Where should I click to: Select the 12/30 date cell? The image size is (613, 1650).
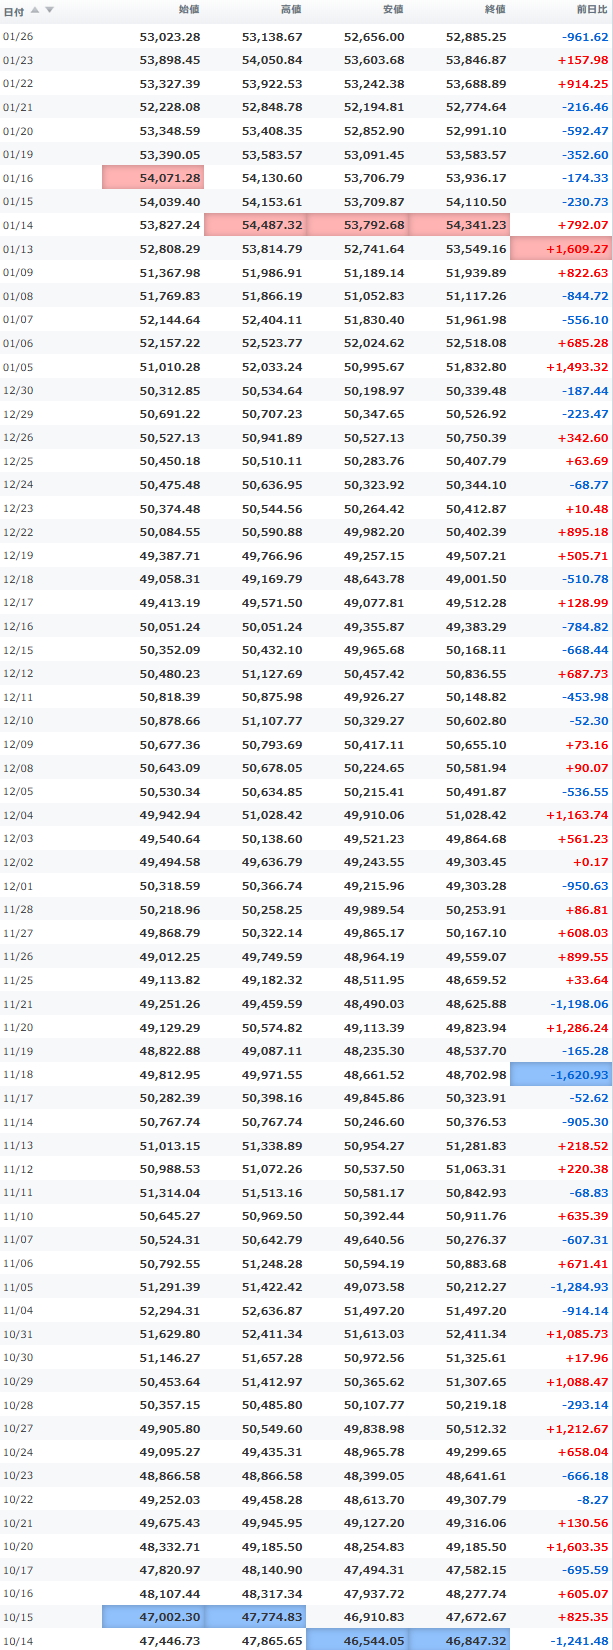[18, 391]
